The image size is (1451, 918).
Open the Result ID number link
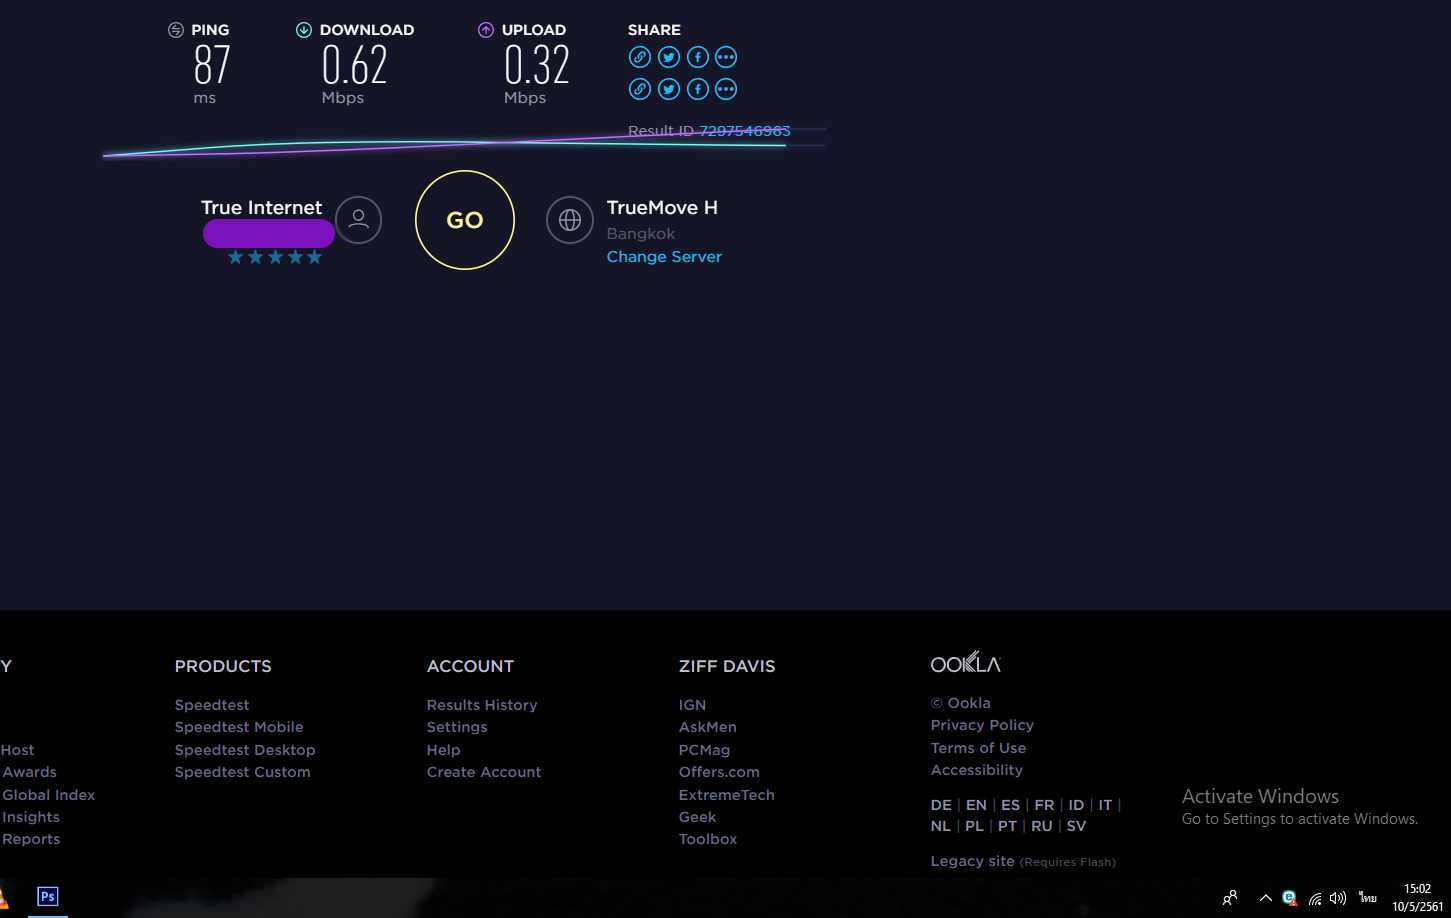point(745,131)
